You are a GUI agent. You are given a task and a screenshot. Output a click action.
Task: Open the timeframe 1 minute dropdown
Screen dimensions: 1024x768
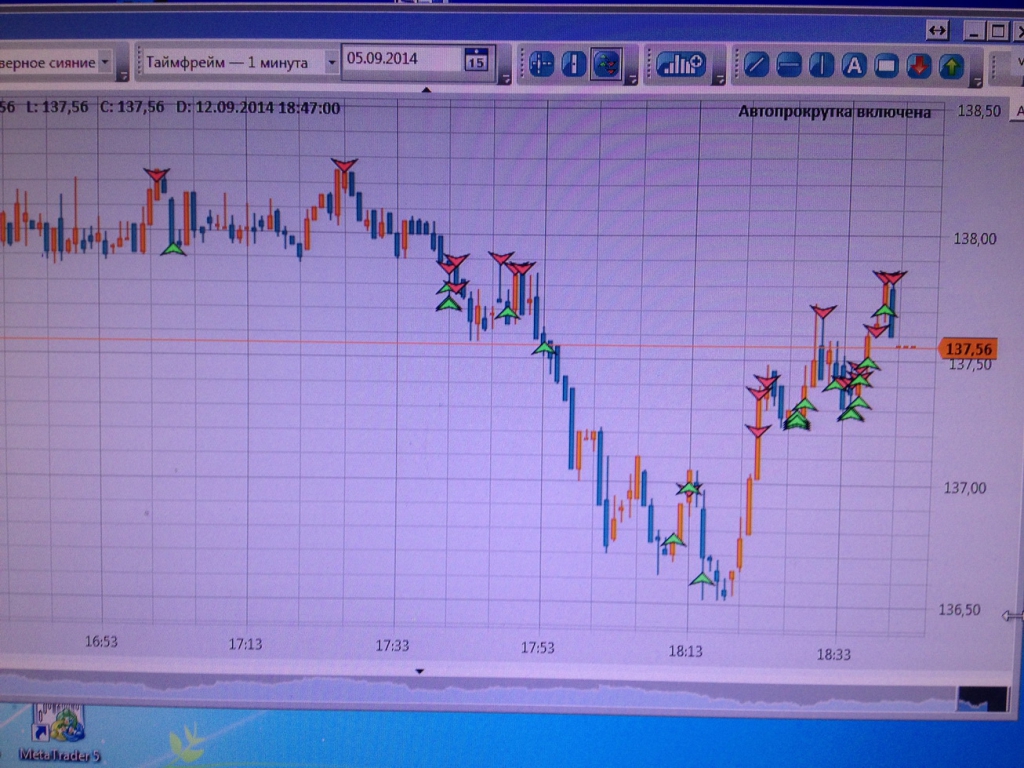tap(331, 62)
